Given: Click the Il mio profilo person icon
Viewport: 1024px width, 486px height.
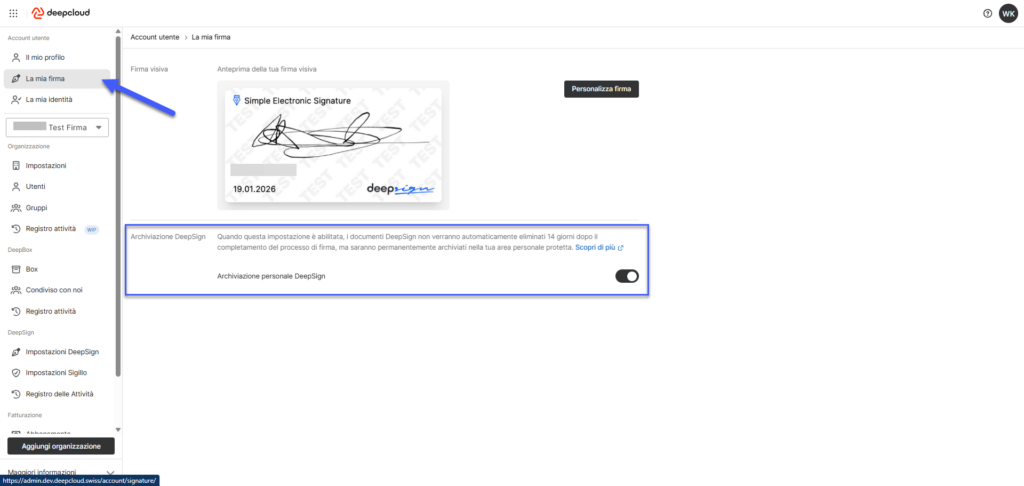Looking at the screenshot, I should click(x=16, y=57).
